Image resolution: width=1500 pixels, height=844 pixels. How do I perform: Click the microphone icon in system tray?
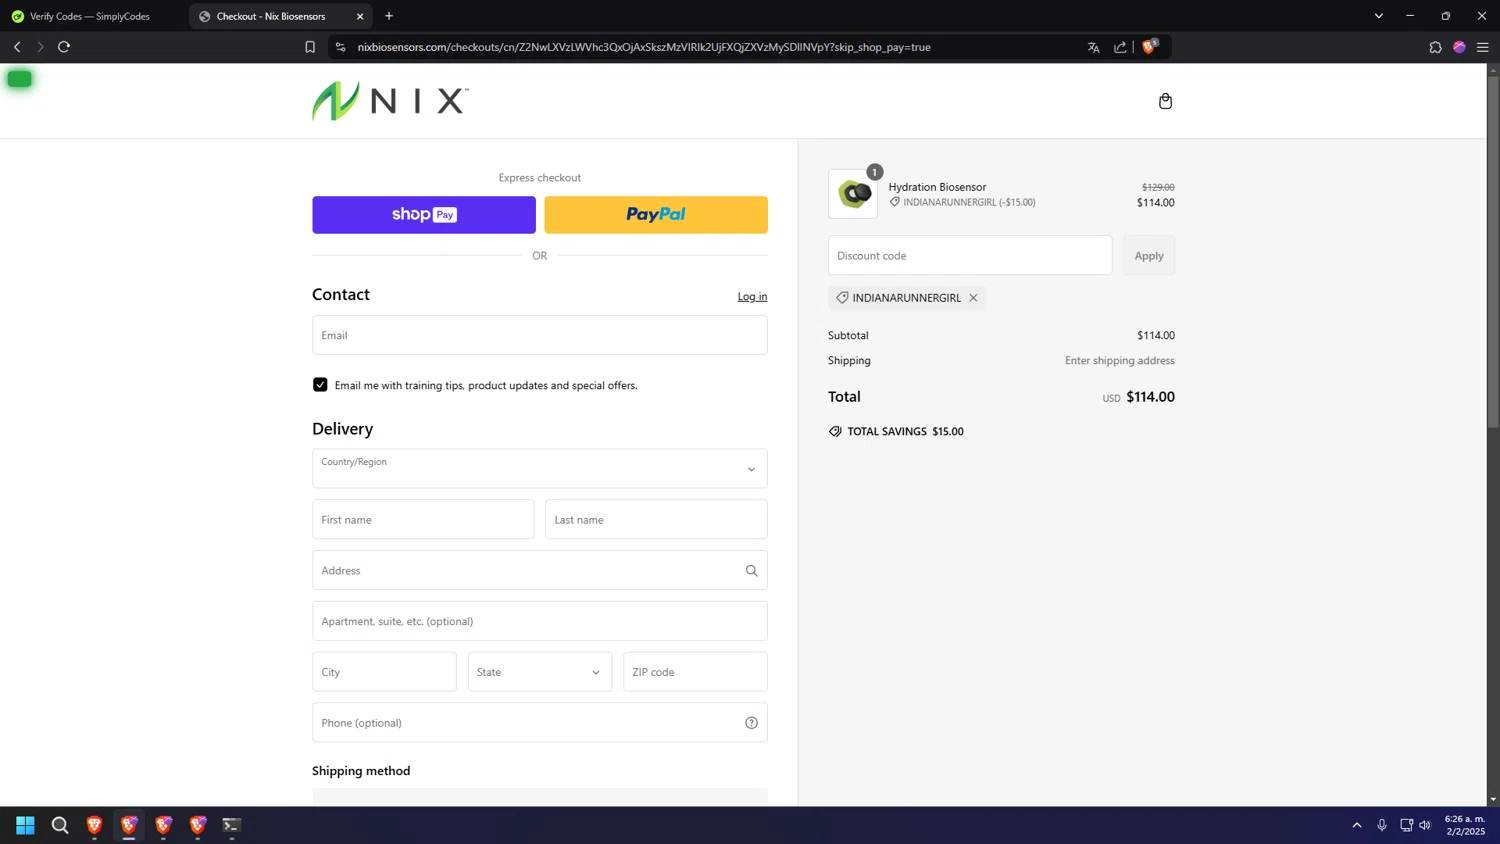1382,825
